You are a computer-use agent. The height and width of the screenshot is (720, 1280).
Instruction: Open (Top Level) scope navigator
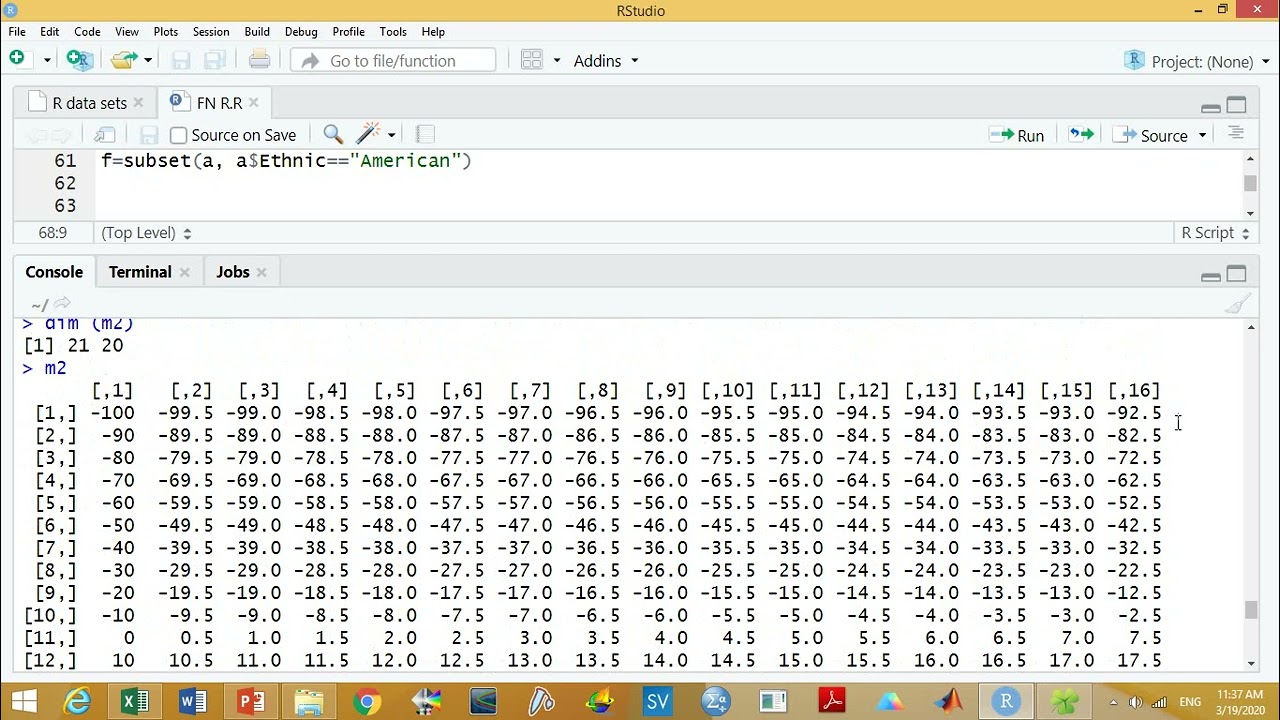point(146,232)
